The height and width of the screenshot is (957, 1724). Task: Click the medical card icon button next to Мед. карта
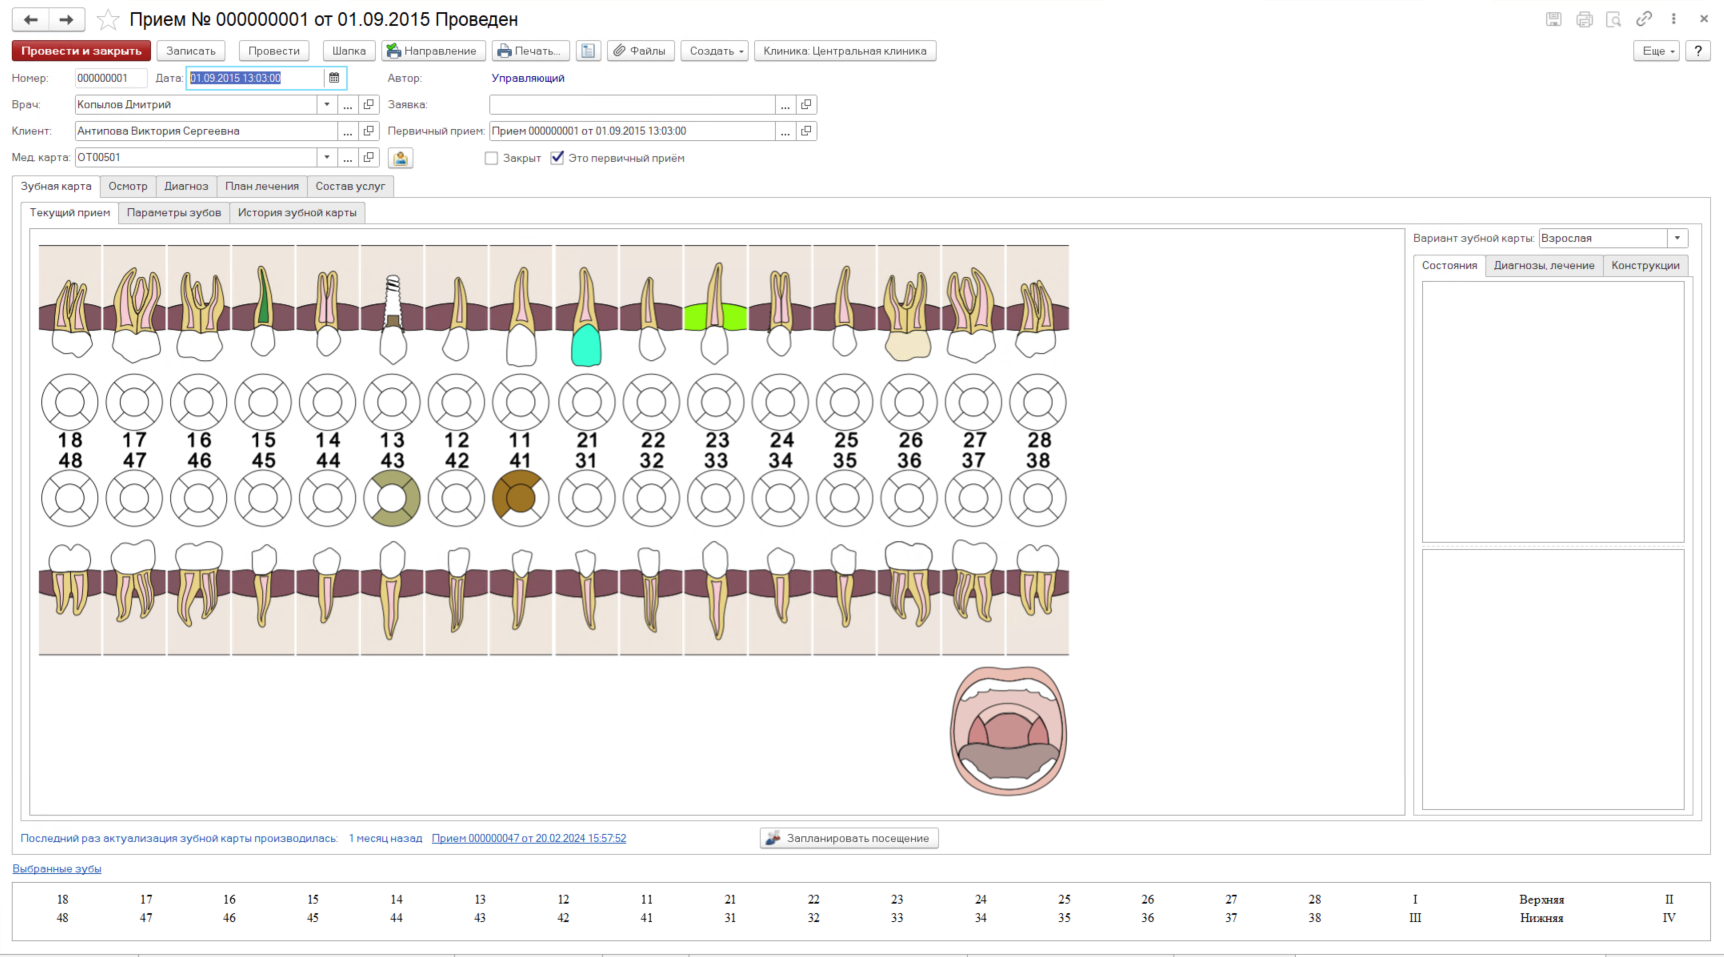pyautogui.click(x=400, y=158)
